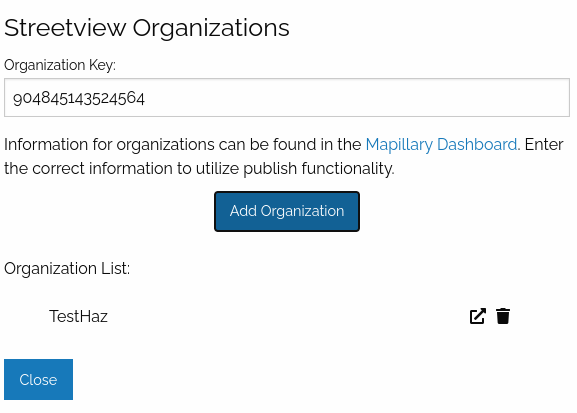Open TestHaz organization in external link
577x413 pixels.
coord(478,316)
